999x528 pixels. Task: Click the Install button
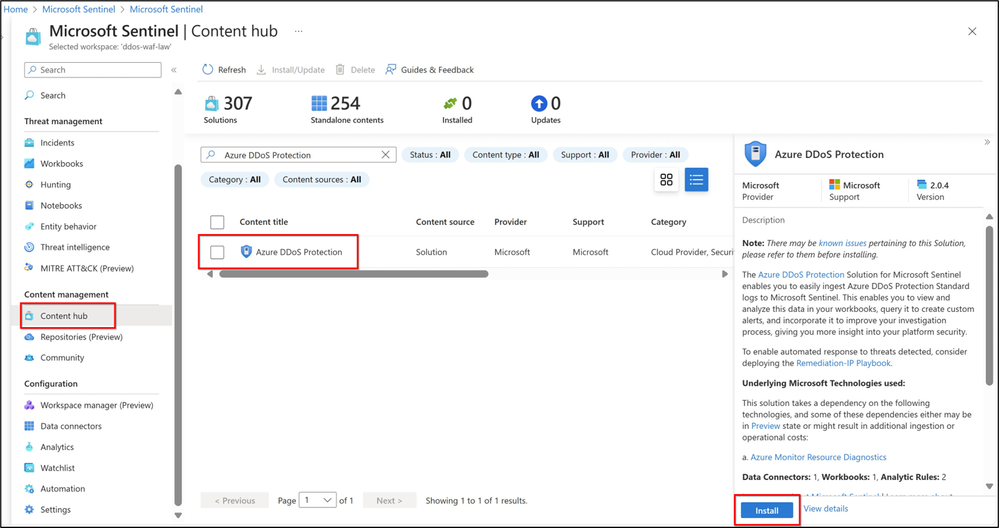coord(767,510)
